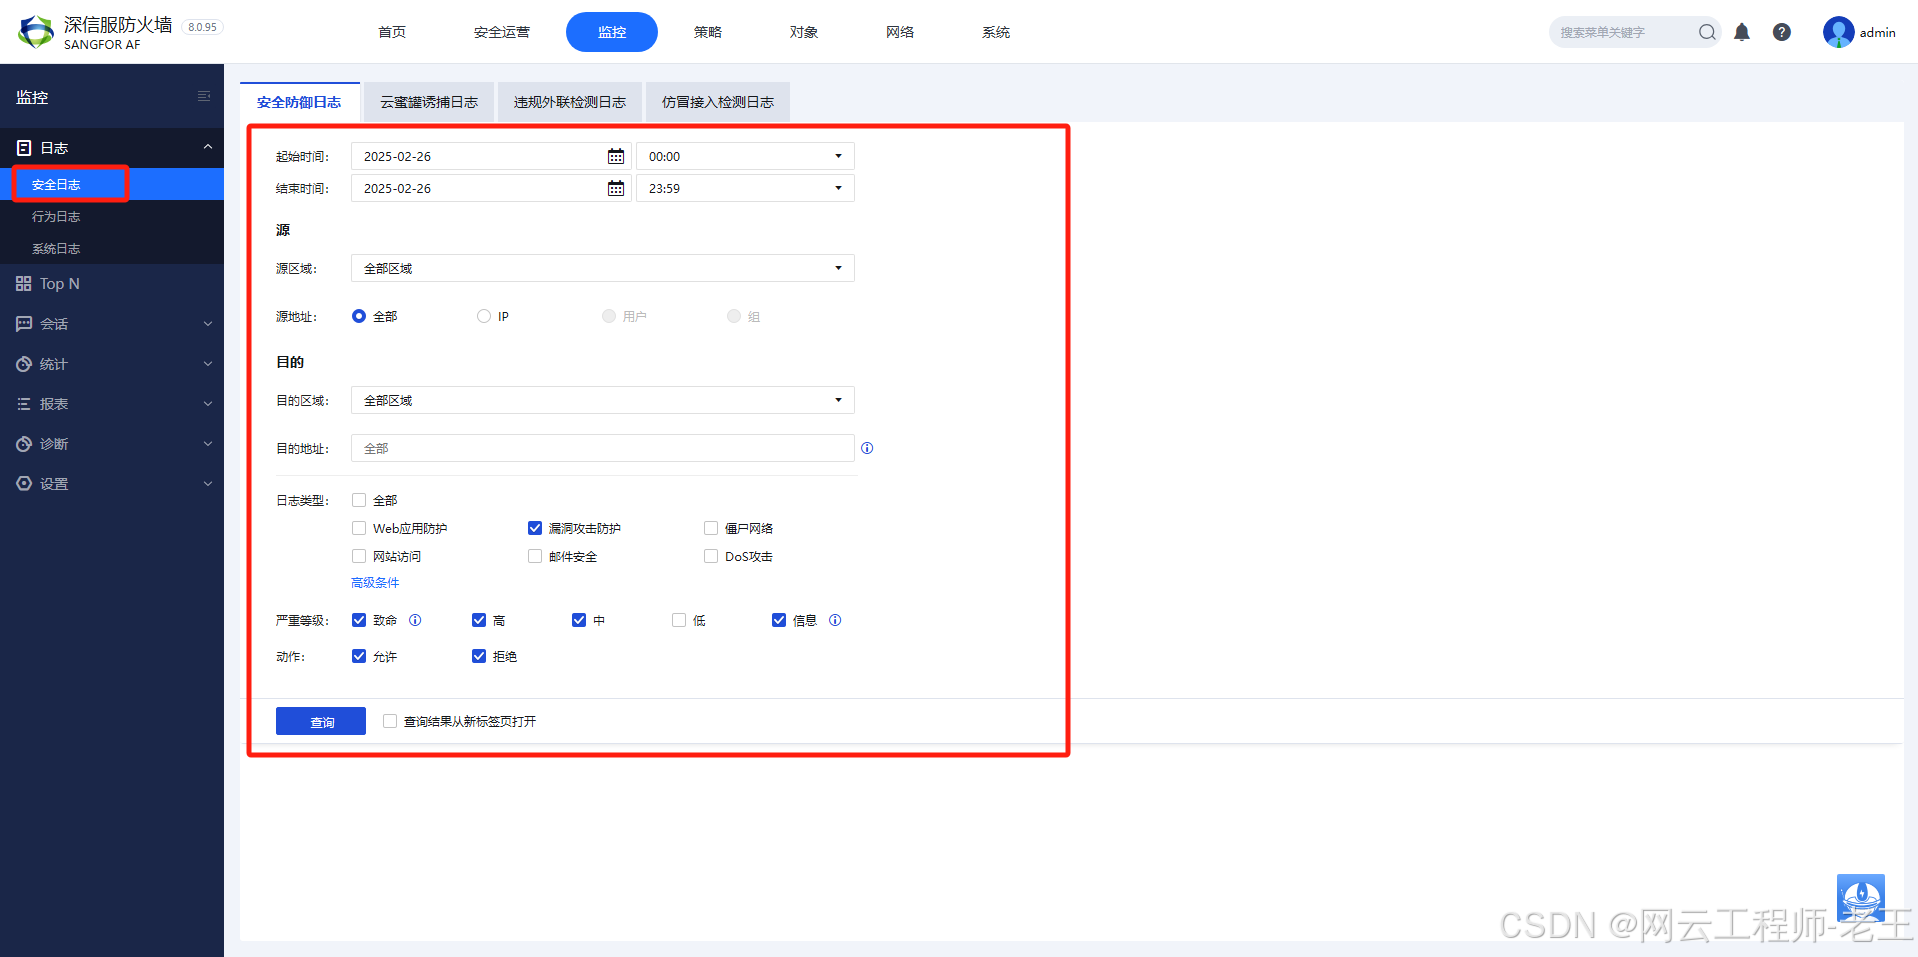Collapse the sidebar using the menu fold icon
1918x957 pixels.
[x=204, y=96]
